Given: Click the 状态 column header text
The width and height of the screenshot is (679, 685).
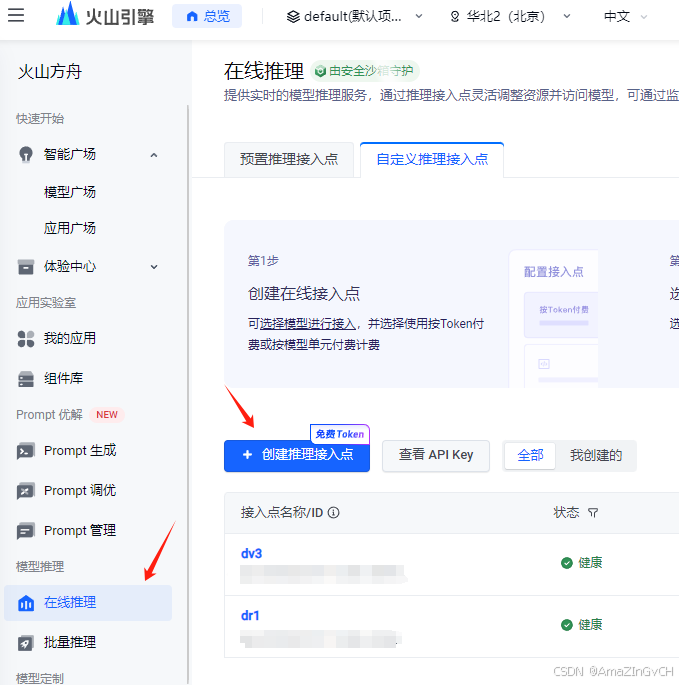Looking at the screenshot, I should (x=567, y=512).
